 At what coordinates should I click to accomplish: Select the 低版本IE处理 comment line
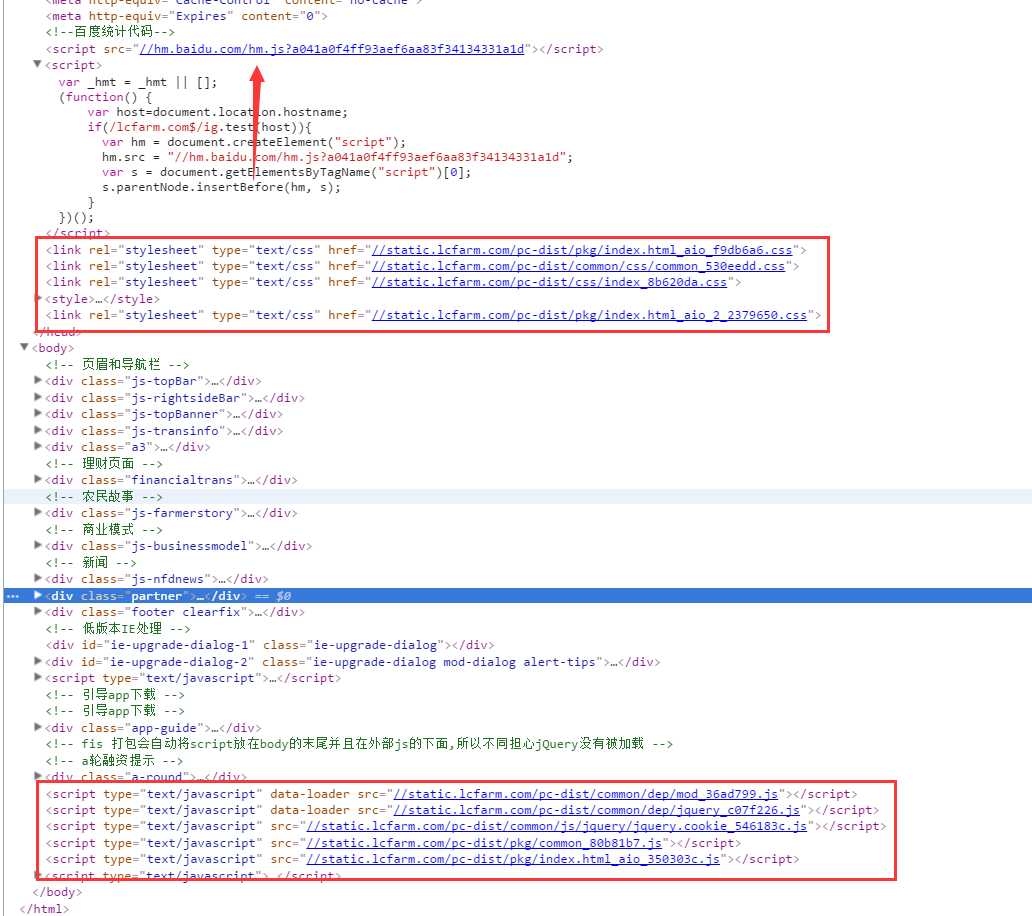[118, 628]
